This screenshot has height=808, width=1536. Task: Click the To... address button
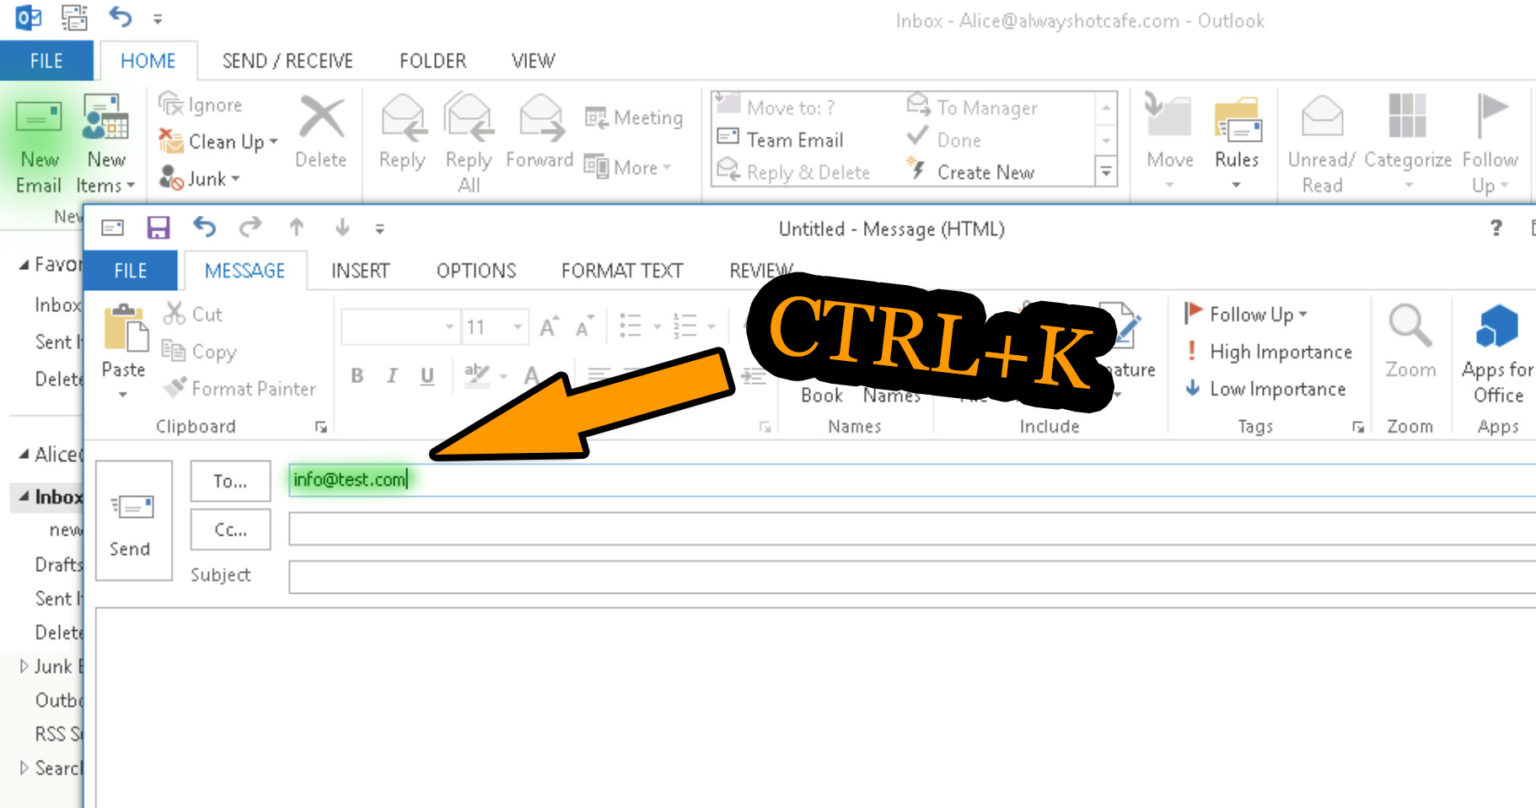230,481
